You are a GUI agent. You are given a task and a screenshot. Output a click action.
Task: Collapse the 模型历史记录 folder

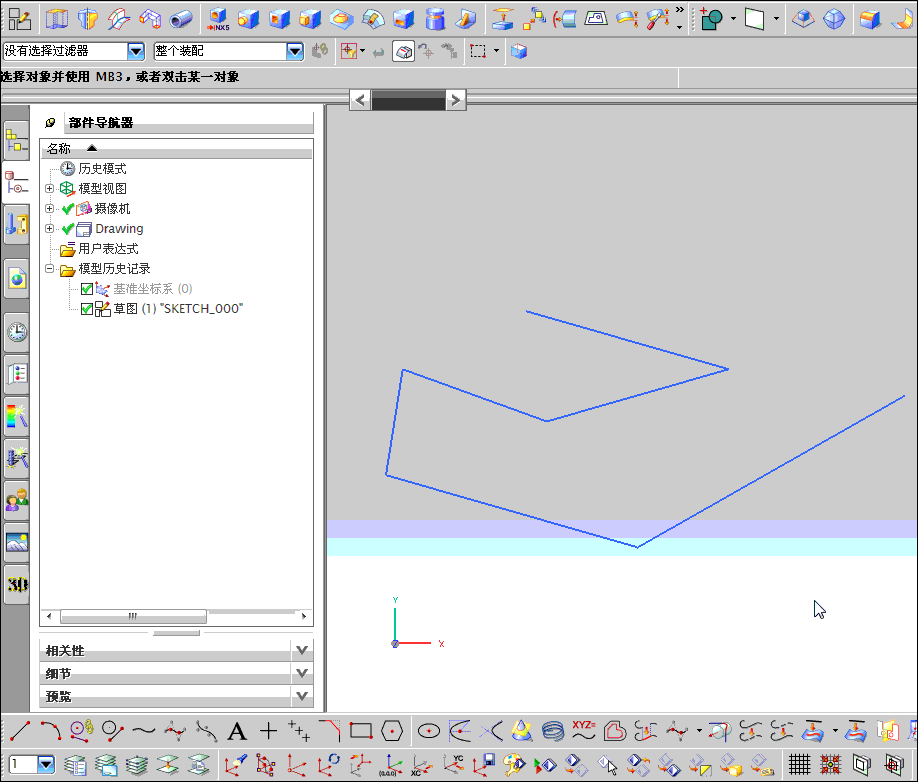(x=50, y=269)
